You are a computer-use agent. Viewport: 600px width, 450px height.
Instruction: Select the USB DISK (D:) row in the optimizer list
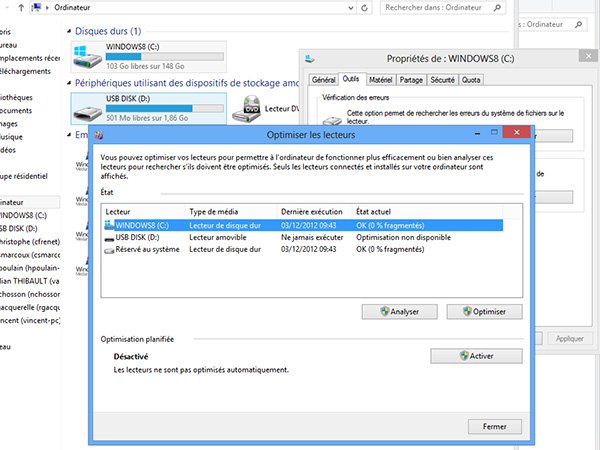click(303, 238)
